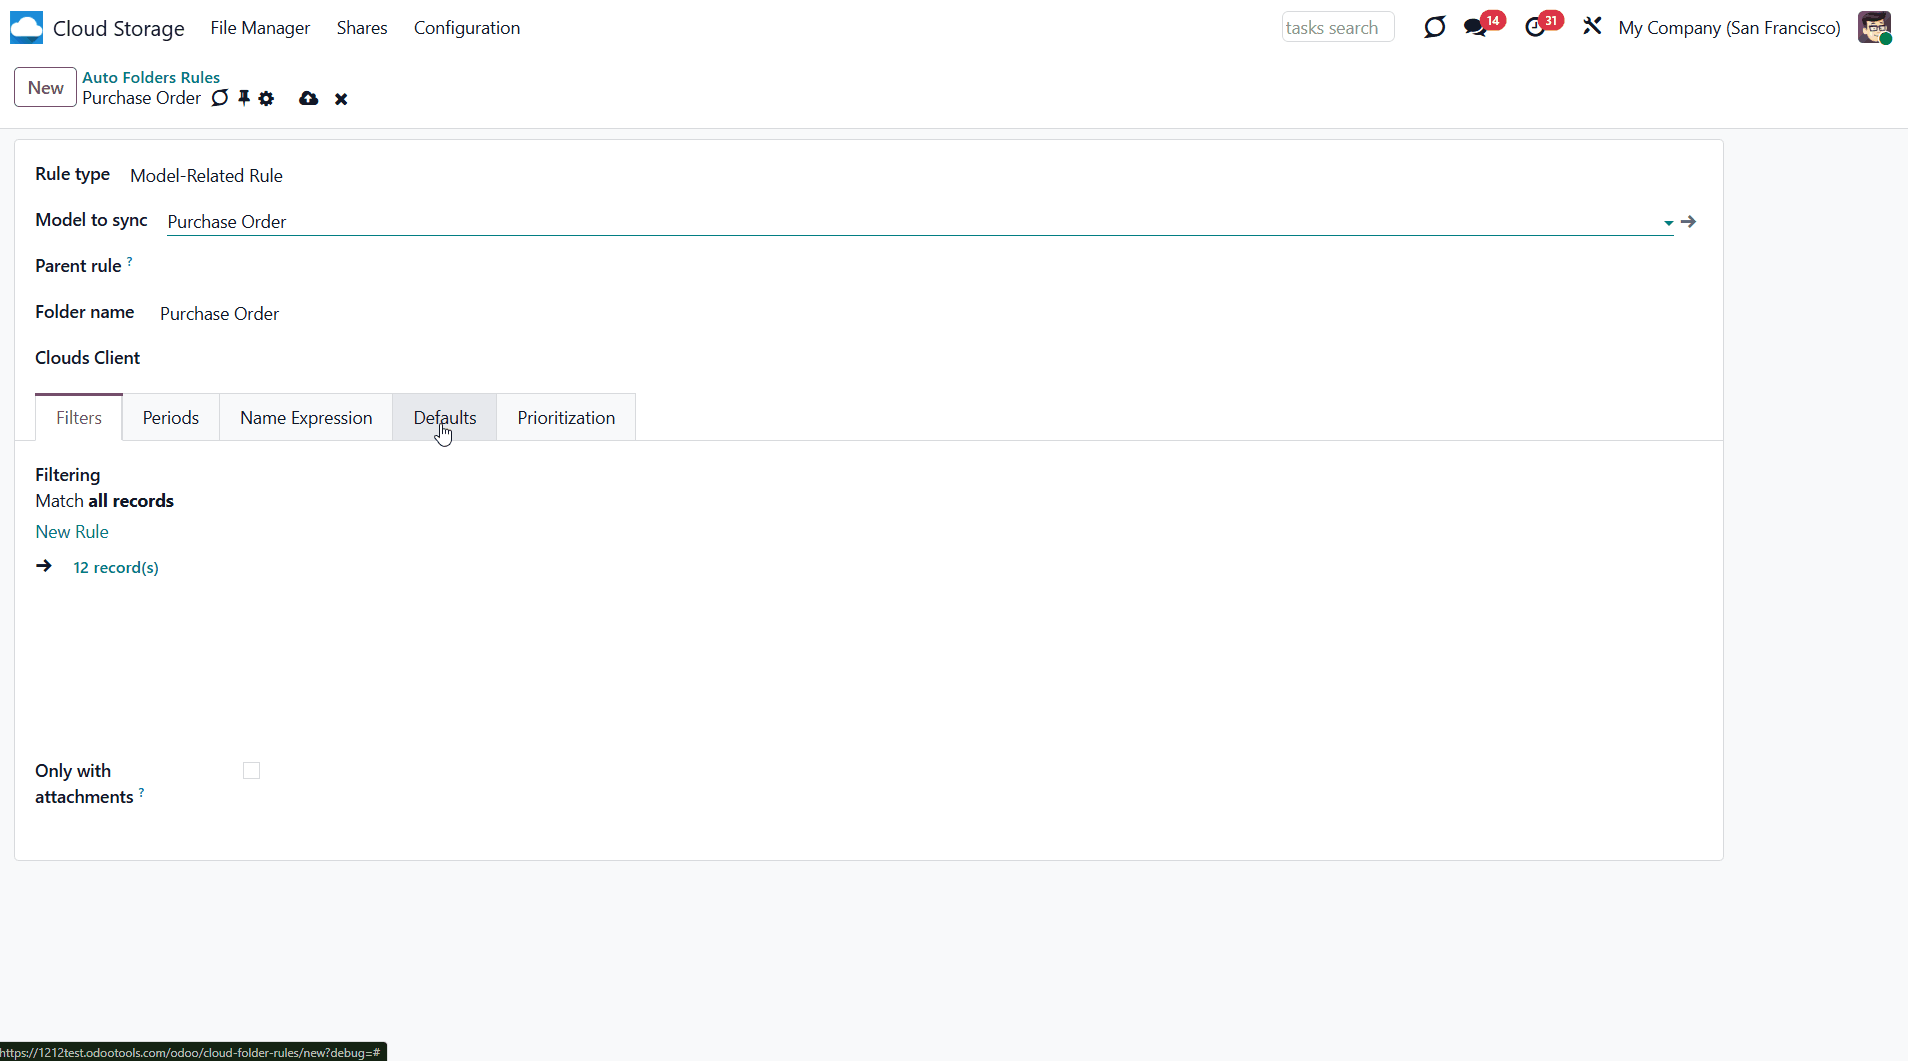Click the New button
1908x1061 pixels.
[x=45, y=88]
